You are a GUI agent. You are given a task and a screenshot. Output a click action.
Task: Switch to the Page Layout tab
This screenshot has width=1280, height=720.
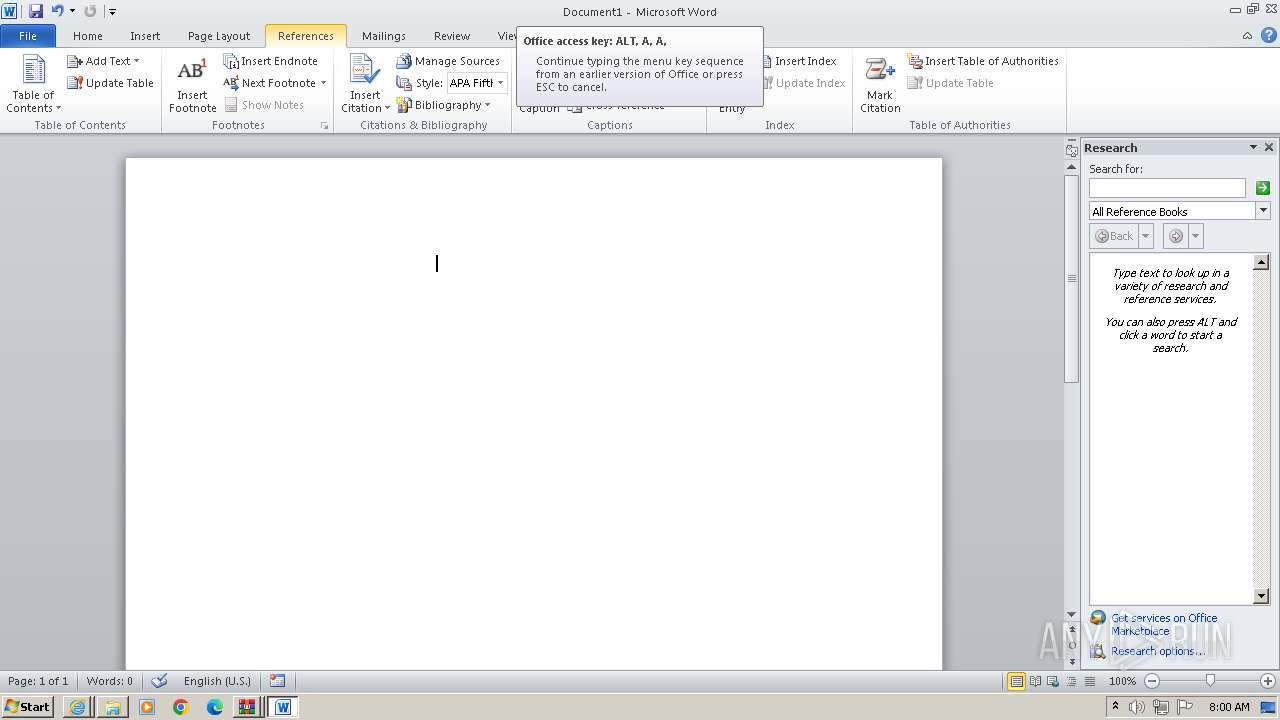pyautogui.click(x=219, y=36)
